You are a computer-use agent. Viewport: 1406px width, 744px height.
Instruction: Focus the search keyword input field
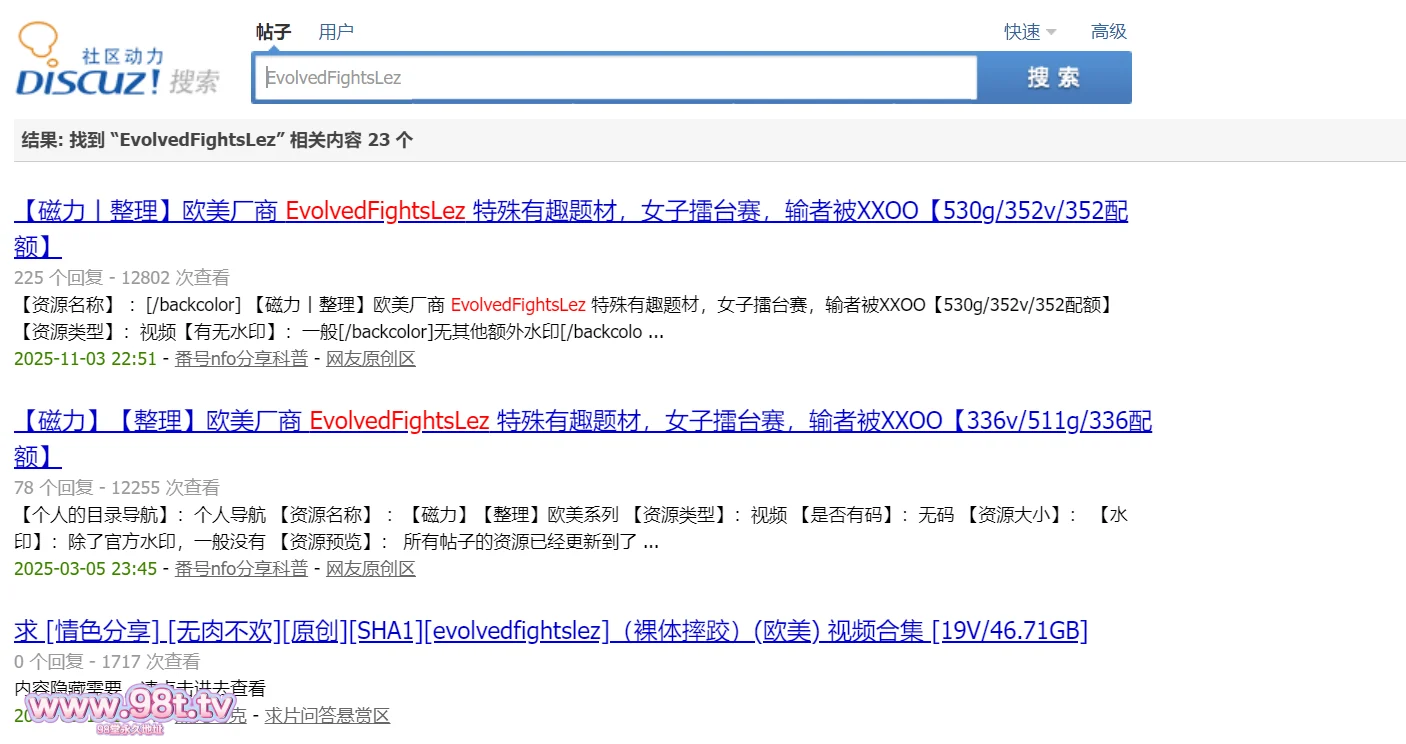615,78
